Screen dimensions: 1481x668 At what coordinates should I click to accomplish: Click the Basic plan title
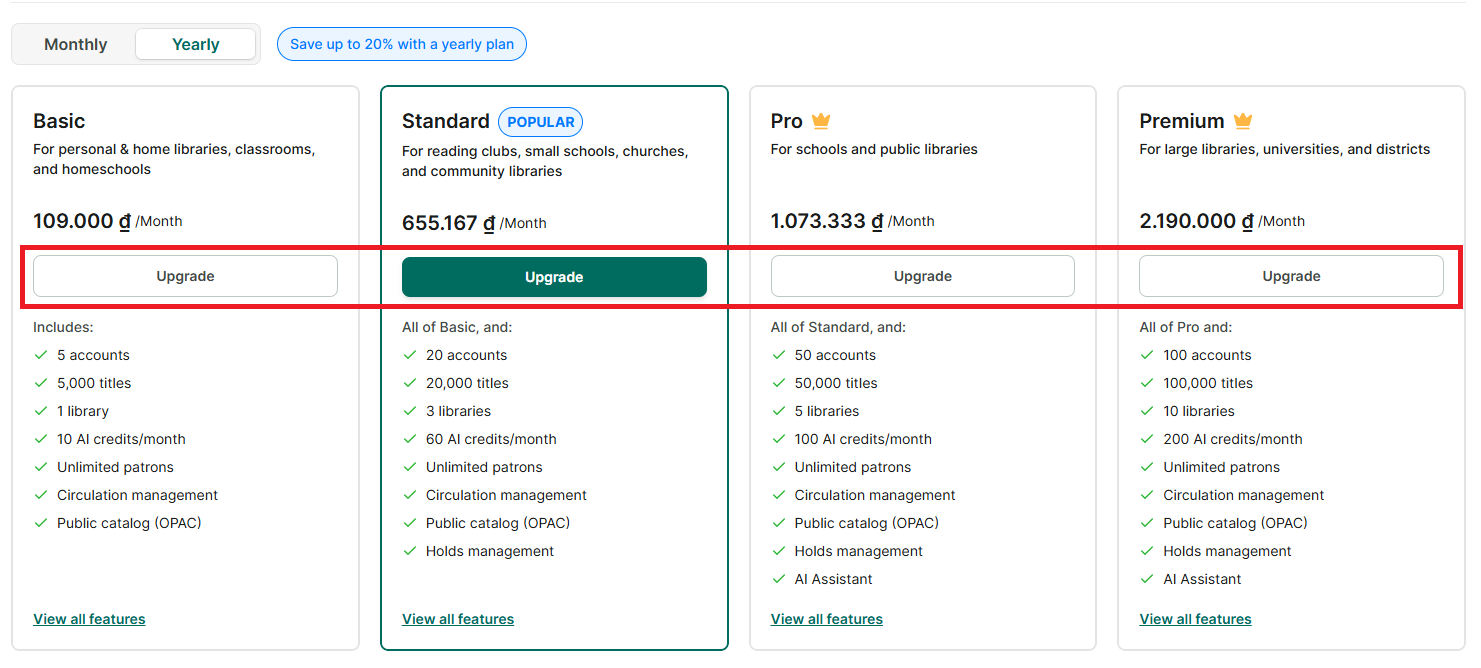click(59, 121)
